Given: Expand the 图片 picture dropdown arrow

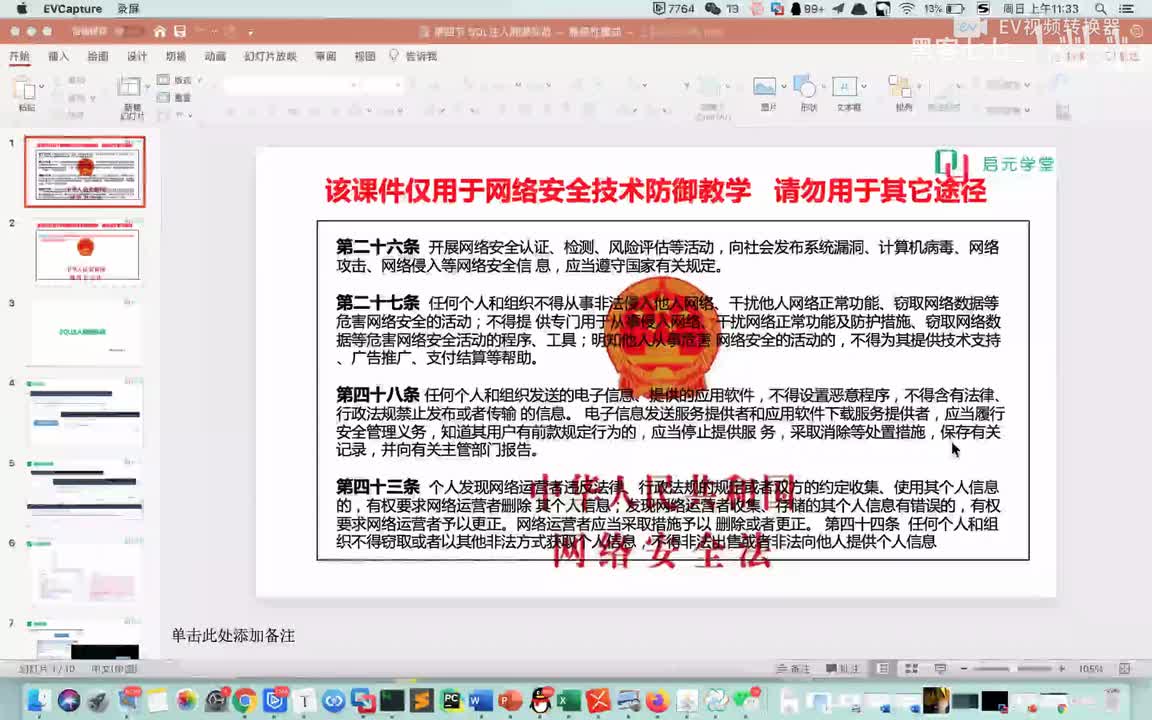Looking at the screenshot, I should pyautogui.click(x=783, y=87).
